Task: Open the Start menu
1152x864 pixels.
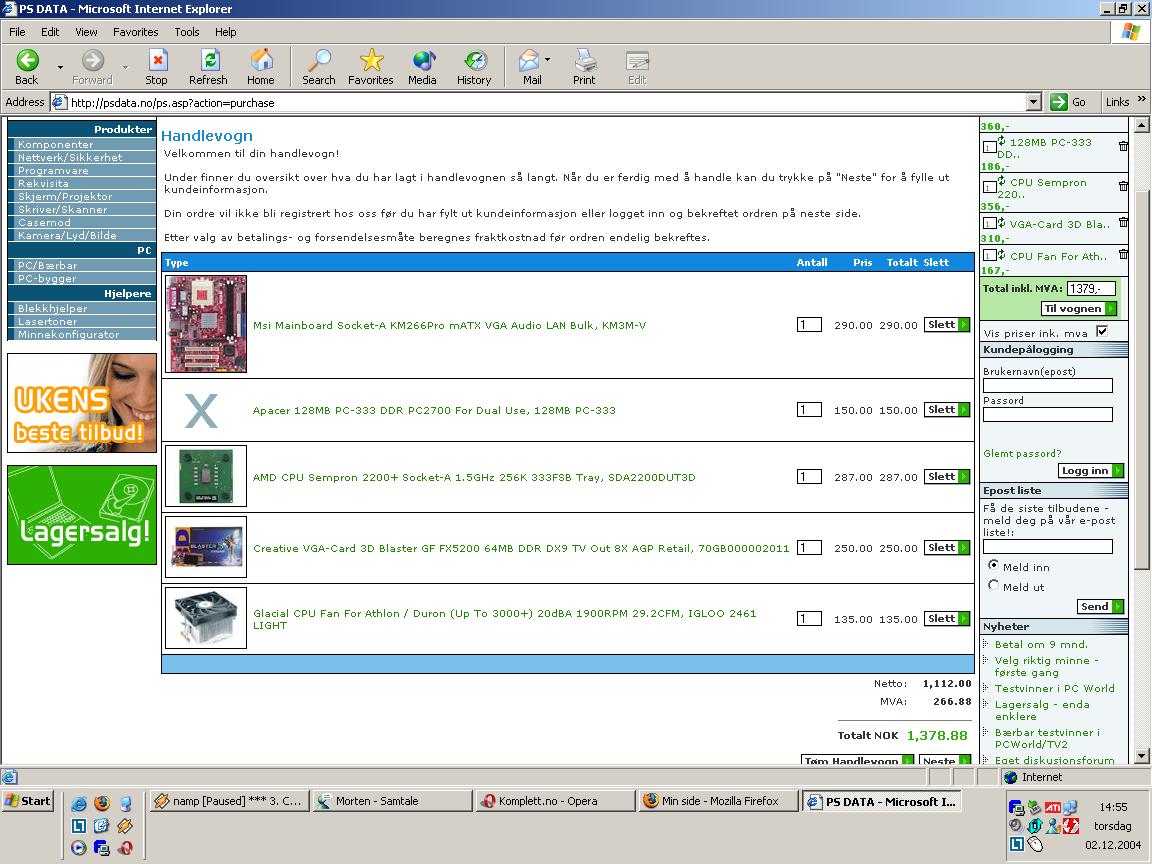Action: [x=27, y=801]
